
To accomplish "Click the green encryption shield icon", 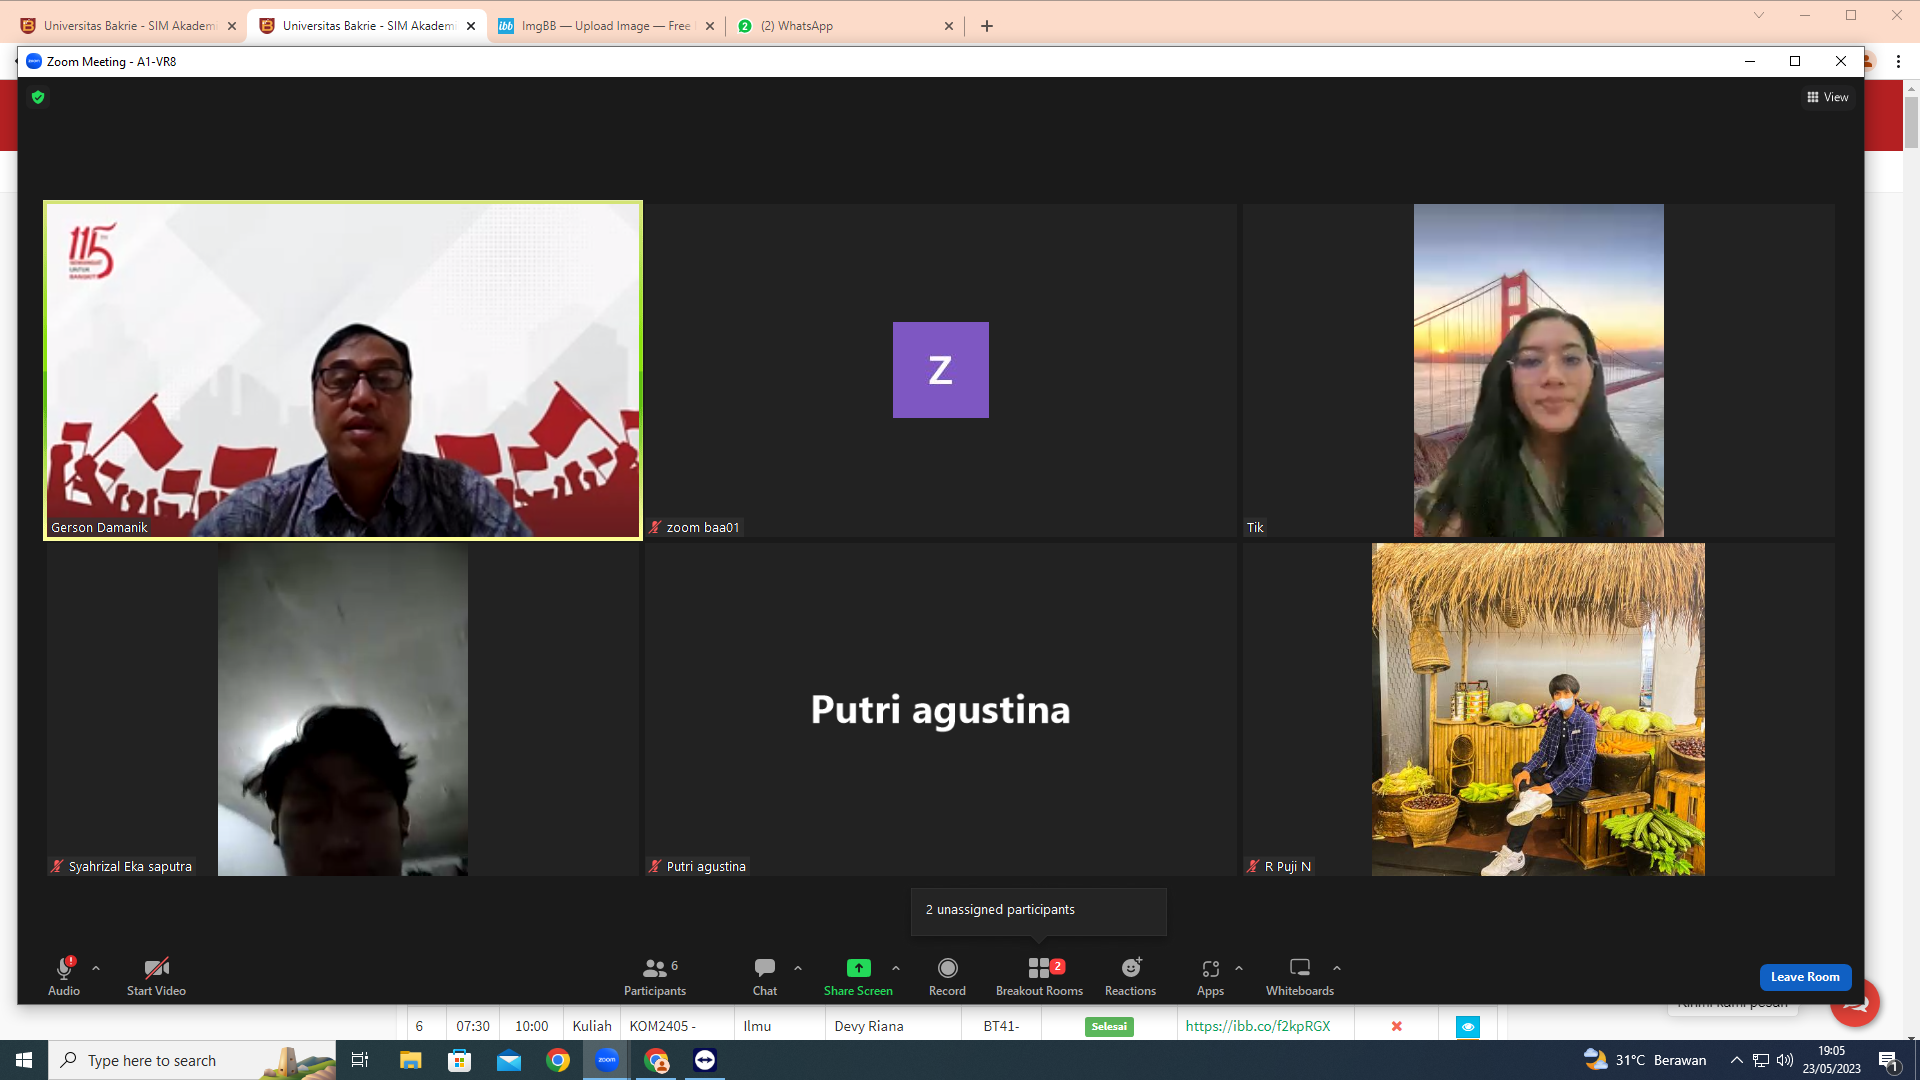I will tap(38, 97).
